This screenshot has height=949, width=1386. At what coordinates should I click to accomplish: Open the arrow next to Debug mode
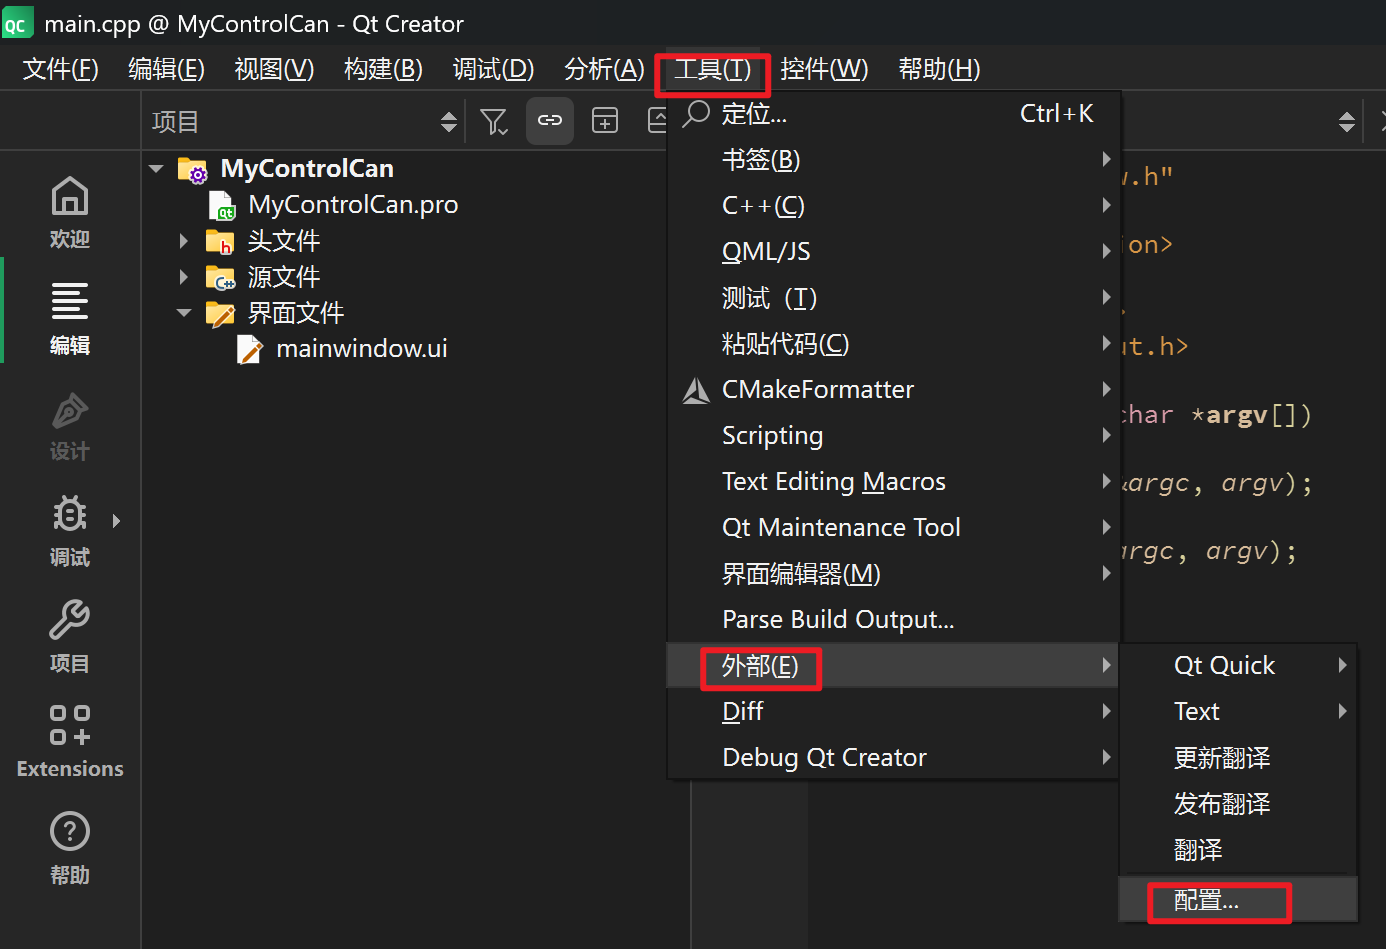117,521
